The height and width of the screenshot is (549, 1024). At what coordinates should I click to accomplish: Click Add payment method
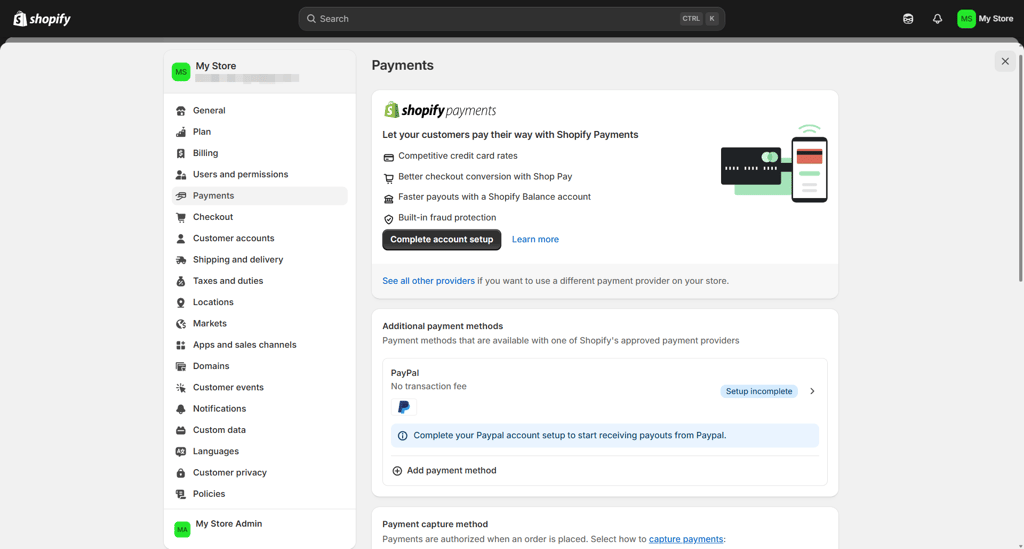tap(444, 471)
